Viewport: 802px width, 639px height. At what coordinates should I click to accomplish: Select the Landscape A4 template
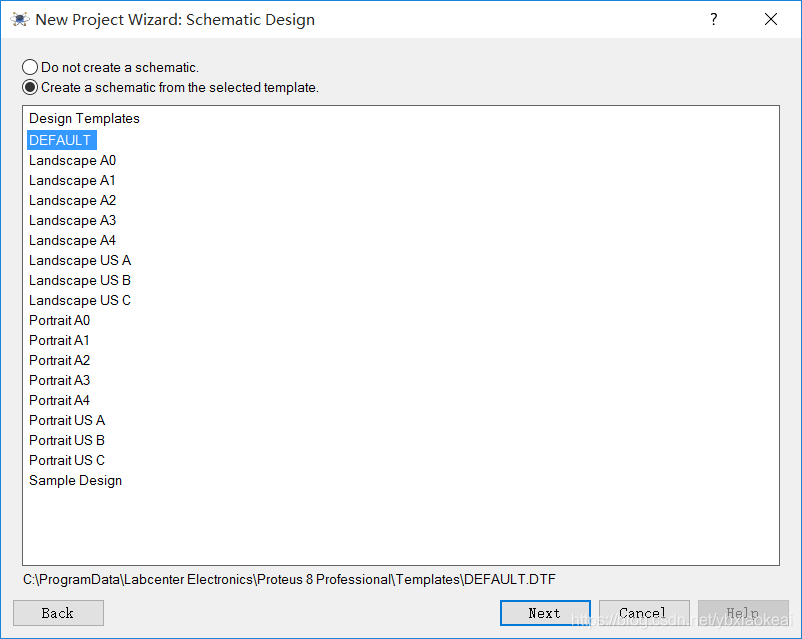coord(72,240)
